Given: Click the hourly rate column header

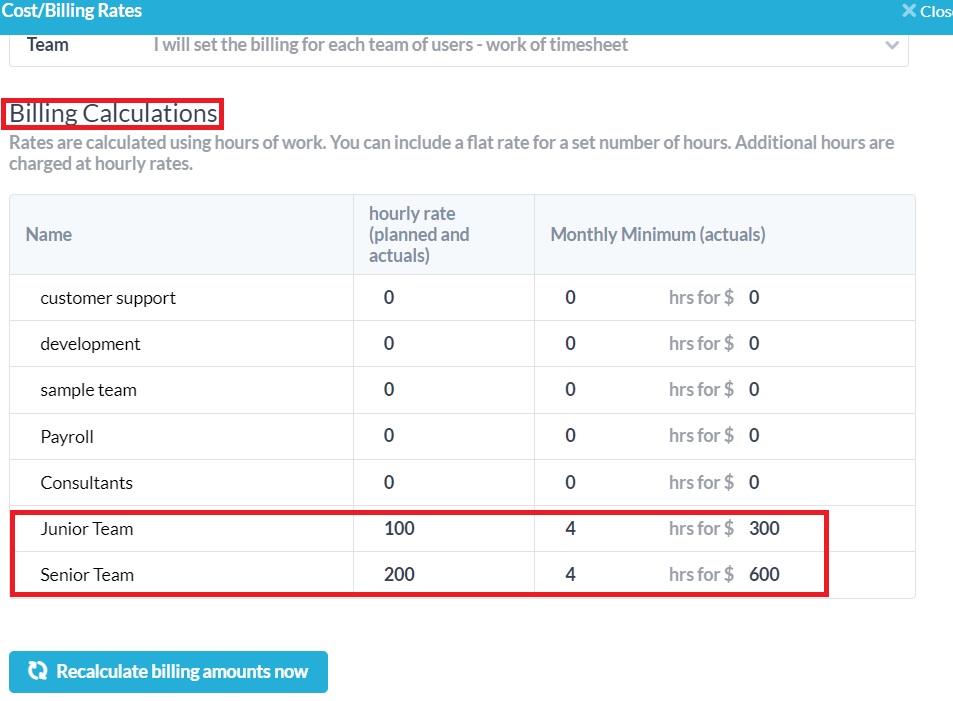Looking at the screenshot, I should tap(419, 234).
